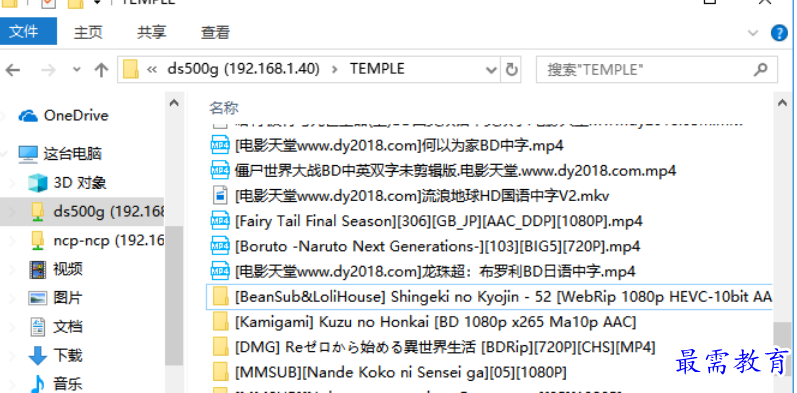The width and height of the screenshot is (797, 393).
Task: Switch to the 共享 ribbon tab
Action: (151, 33)
